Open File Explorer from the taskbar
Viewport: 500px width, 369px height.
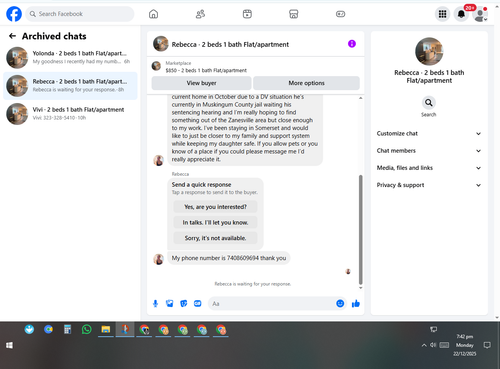click(106, 330)
